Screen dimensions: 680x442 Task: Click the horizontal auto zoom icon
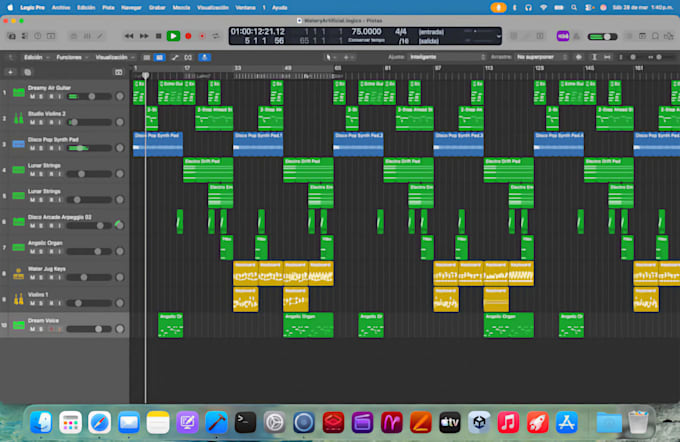tap(608, 57)
